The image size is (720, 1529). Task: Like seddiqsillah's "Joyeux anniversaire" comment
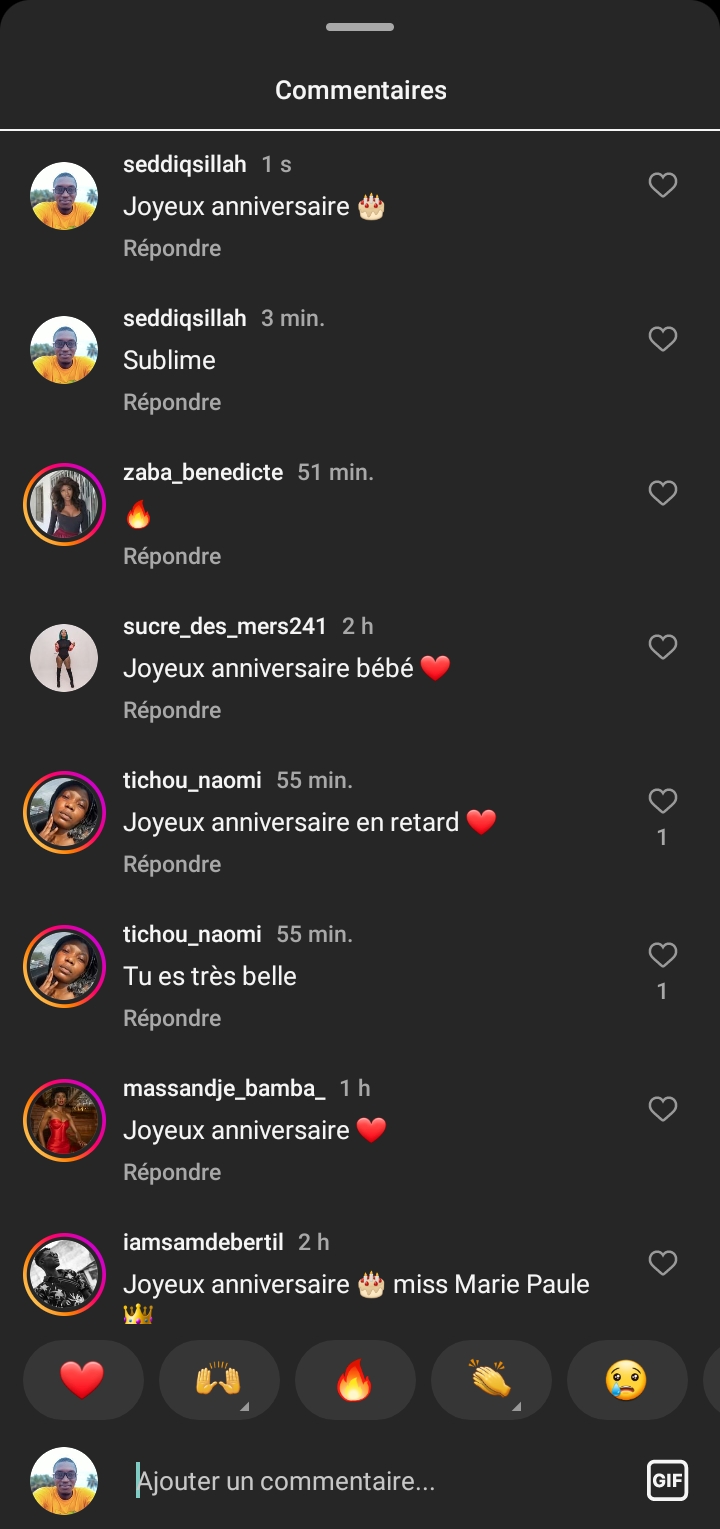point(663,185)
